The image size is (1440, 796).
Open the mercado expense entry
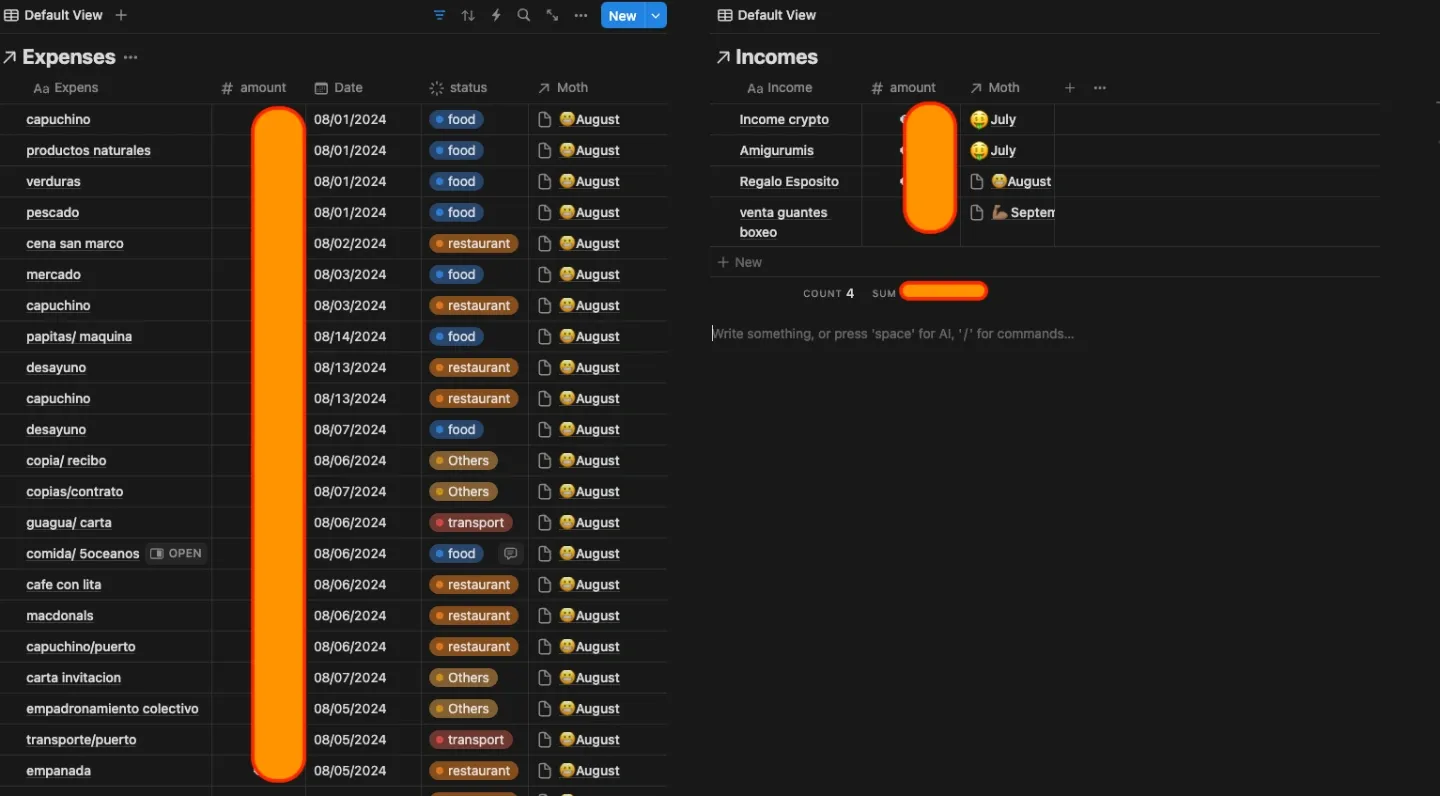click(x=54, y=275)
